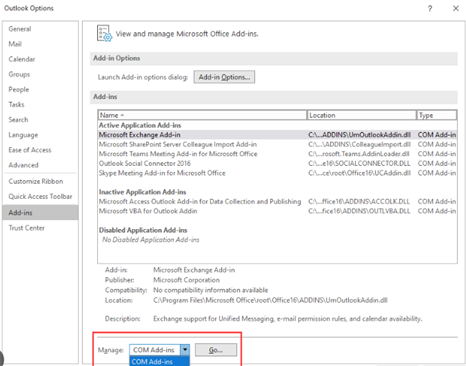Image resolution: width=466 pixels, height=366 pixels.
Task: Click the Add-in Options button
Action: click(224, 77)
